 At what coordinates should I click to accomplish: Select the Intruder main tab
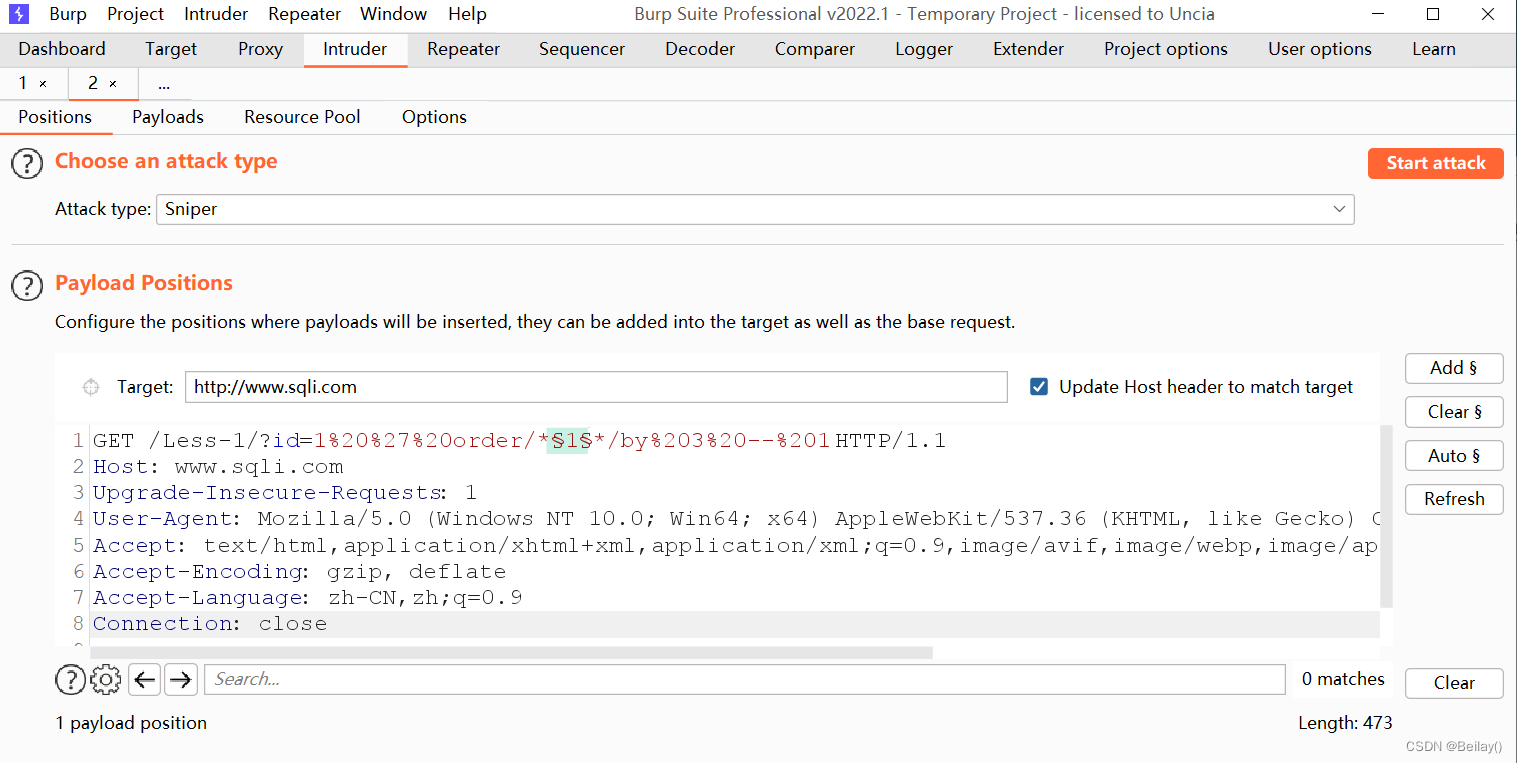click(355, 49)
